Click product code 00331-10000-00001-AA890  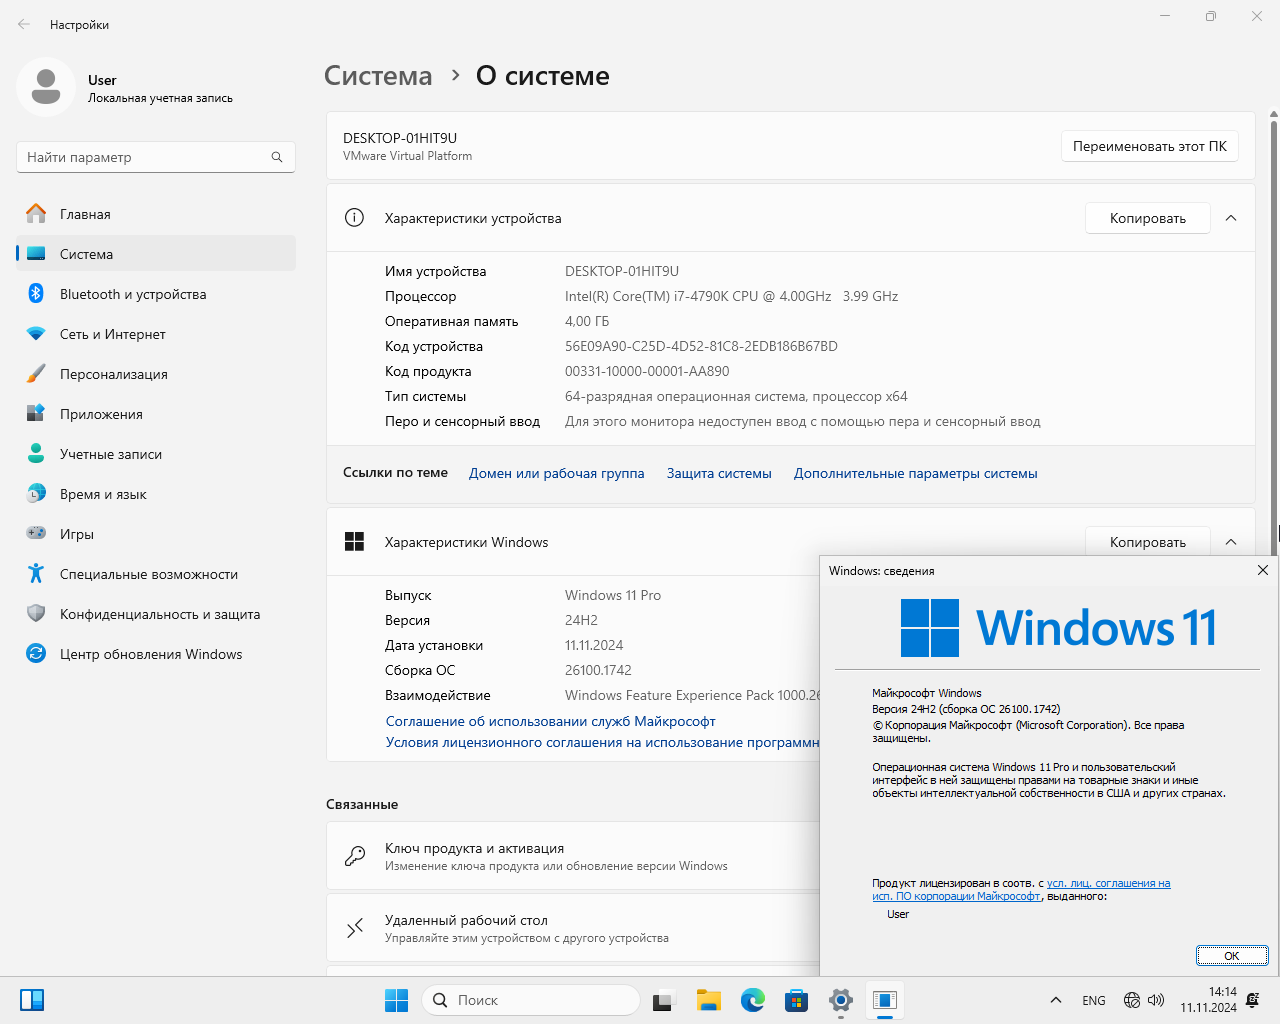647,371
